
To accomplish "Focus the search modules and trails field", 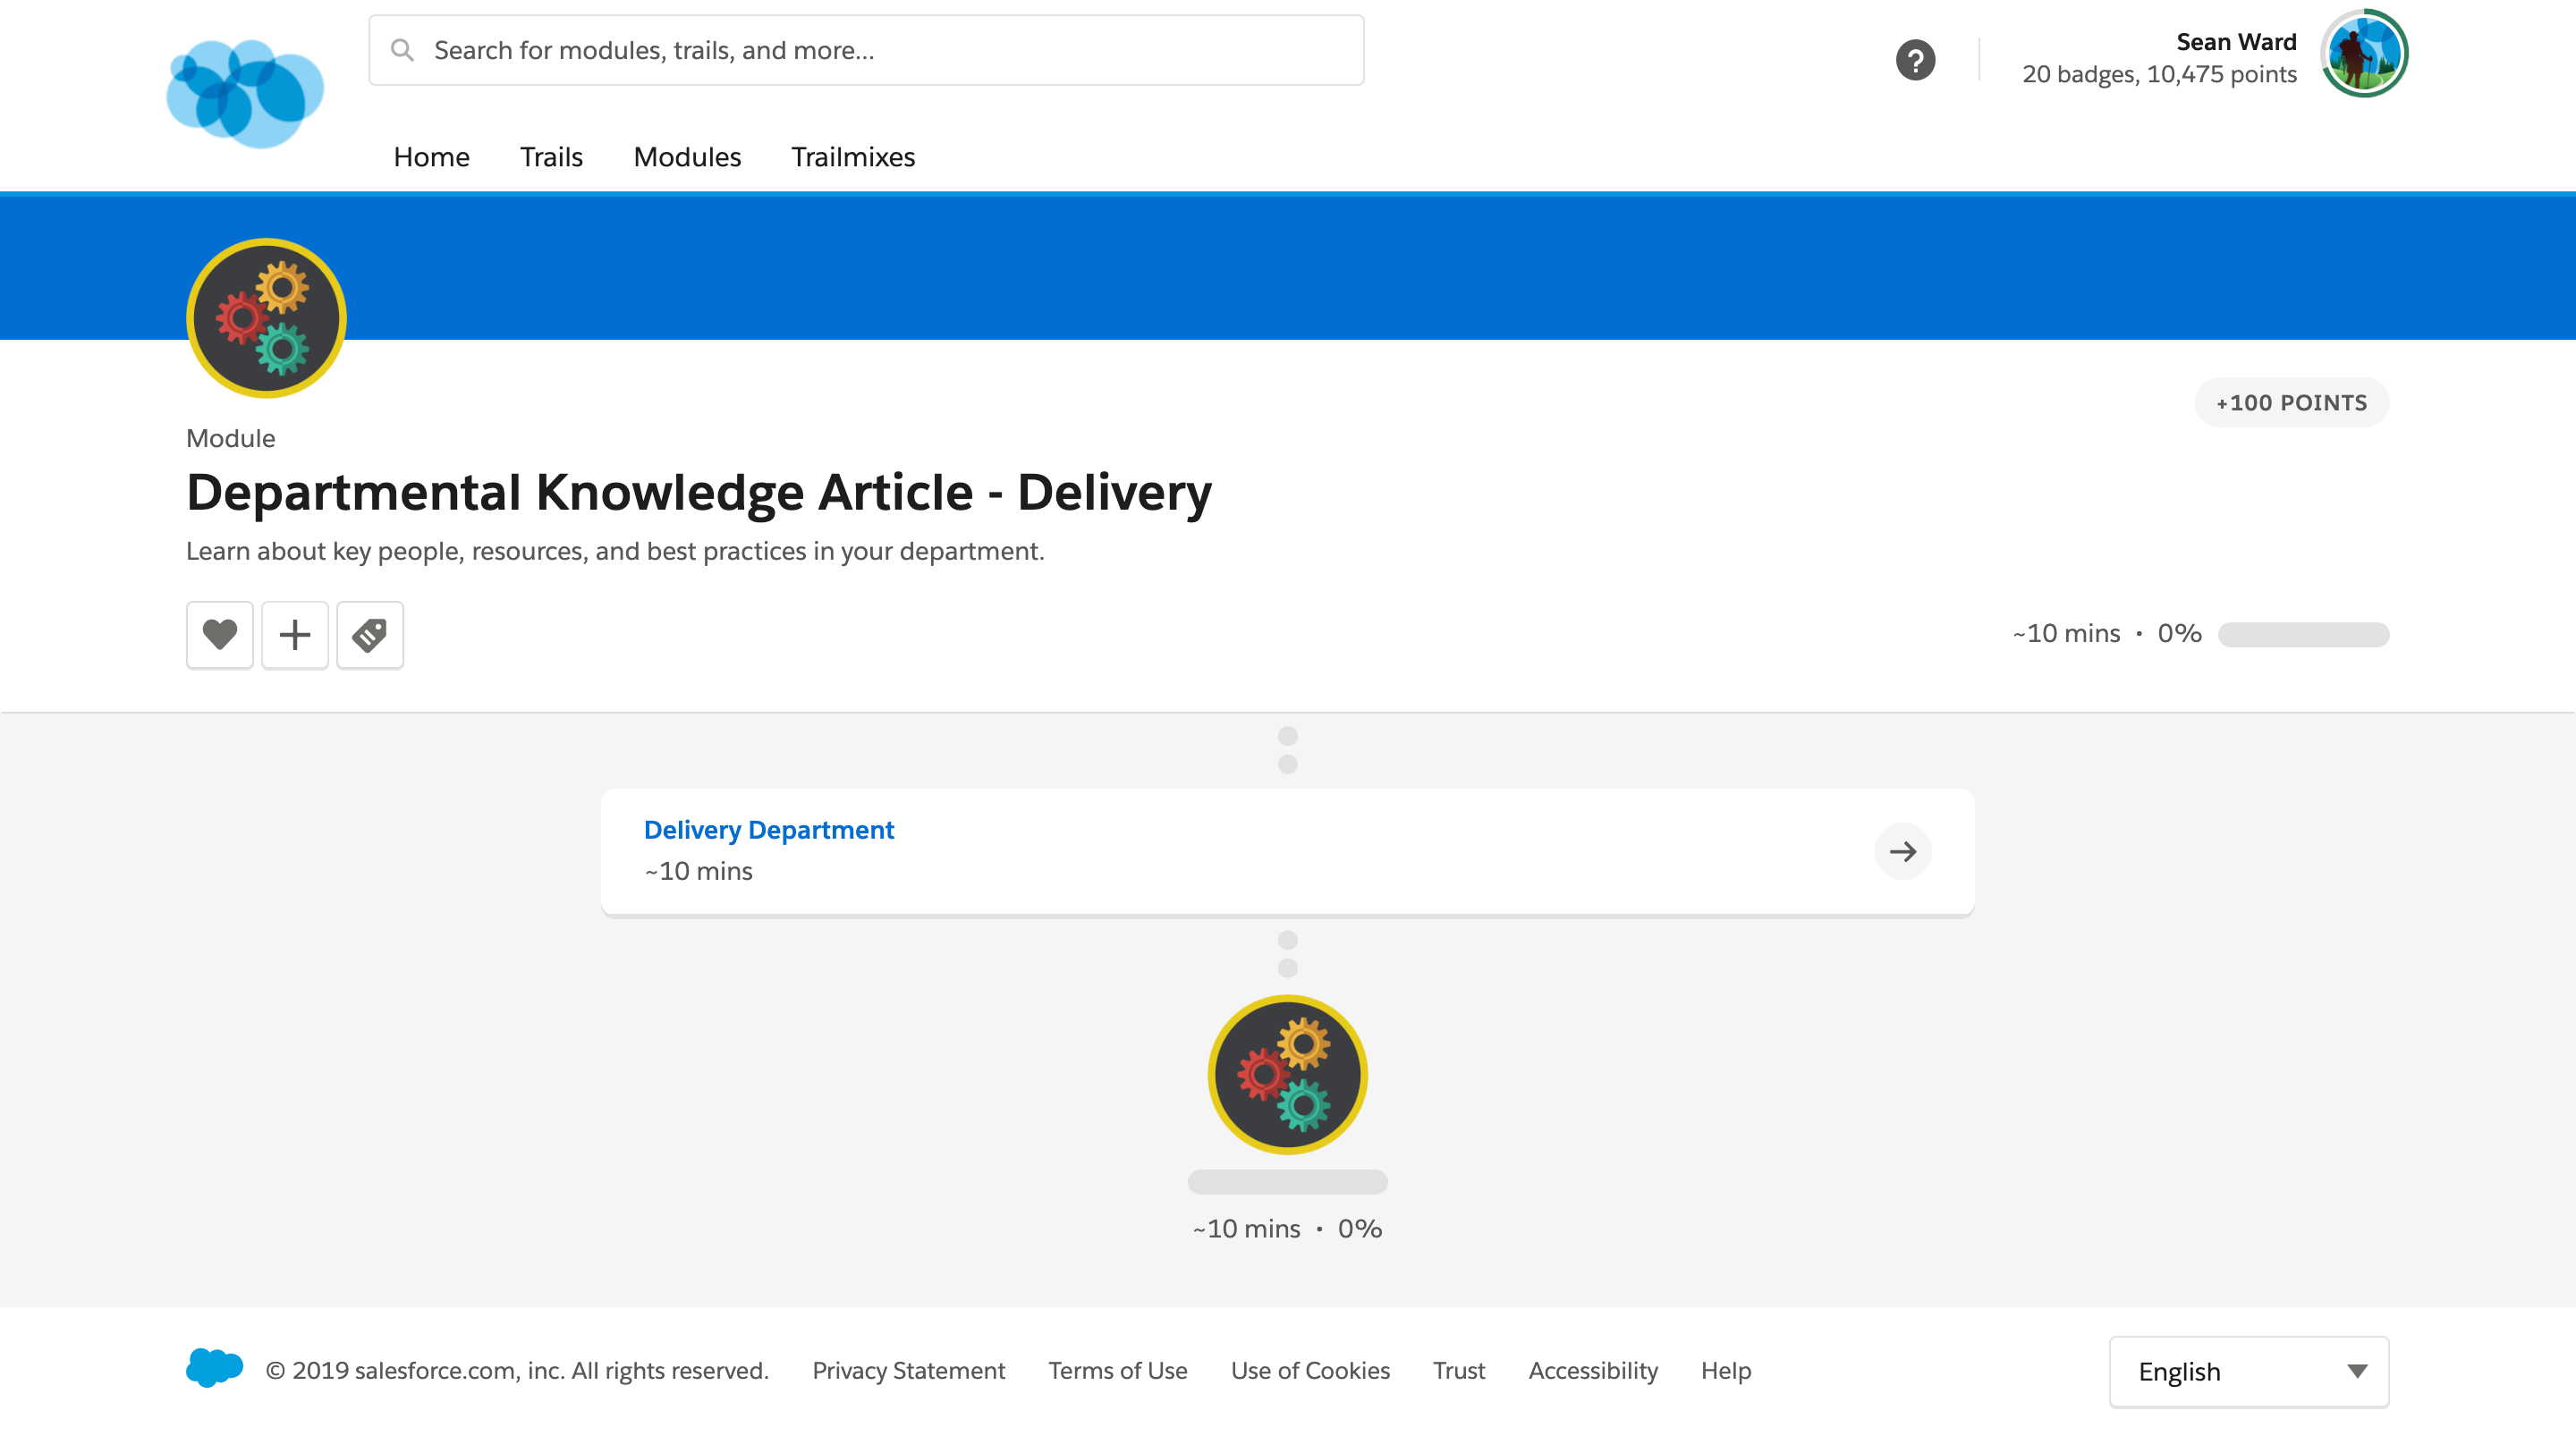I will pyautogui.click(x=866, y=50).
